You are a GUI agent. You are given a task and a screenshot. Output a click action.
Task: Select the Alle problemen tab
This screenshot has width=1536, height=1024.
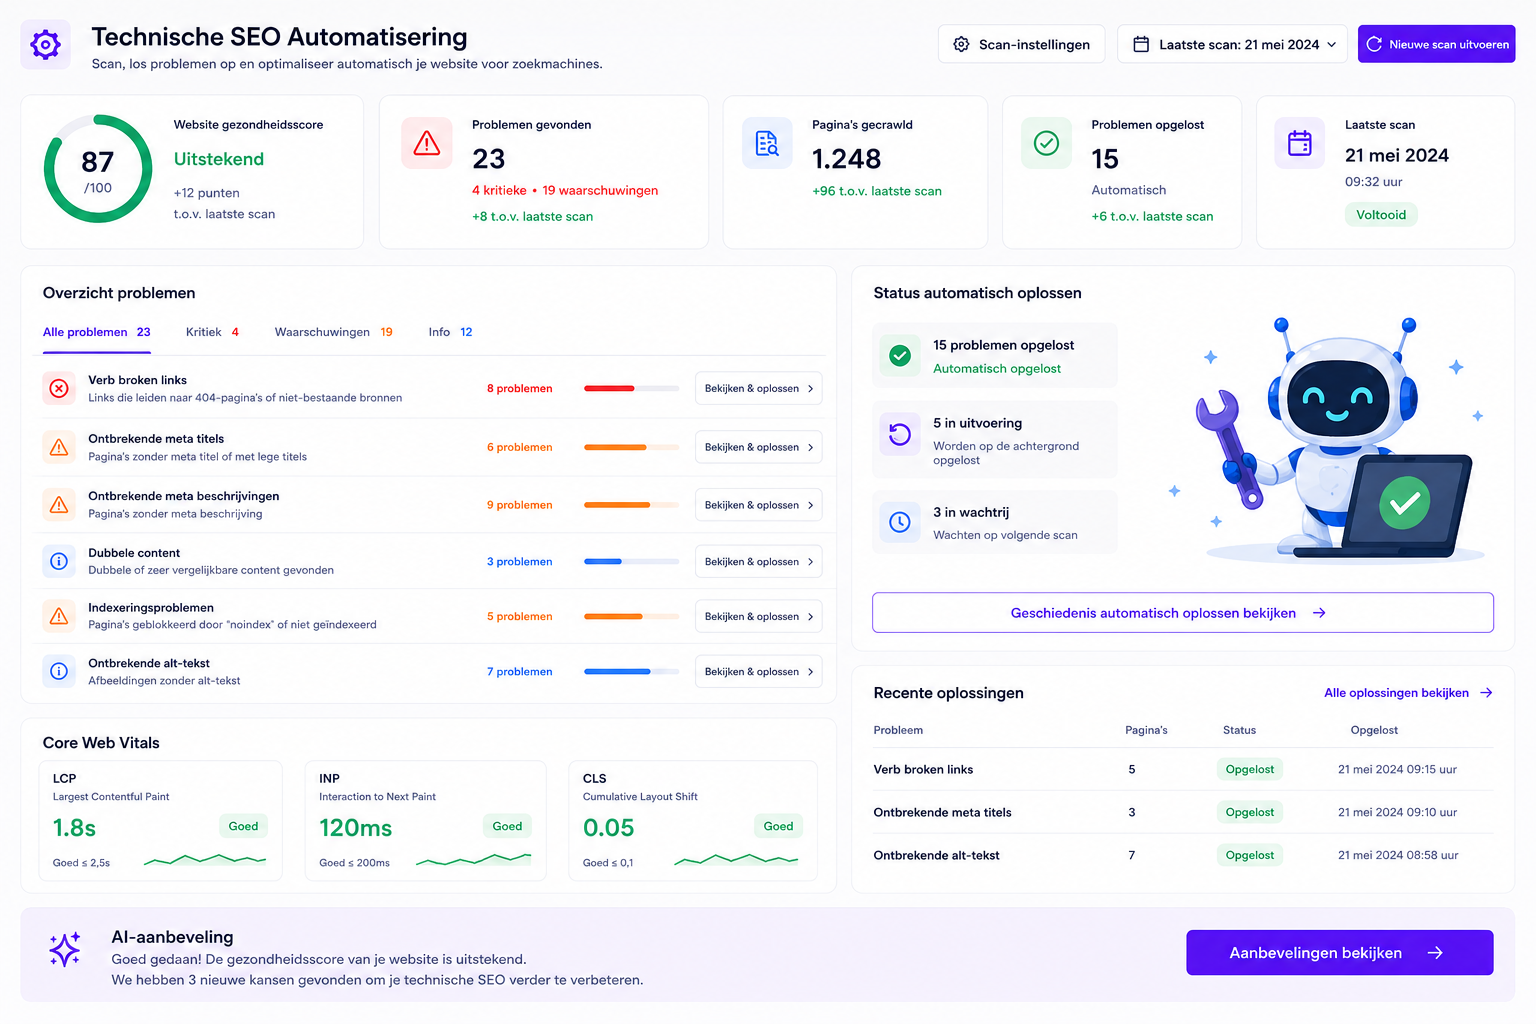[96, 332]
